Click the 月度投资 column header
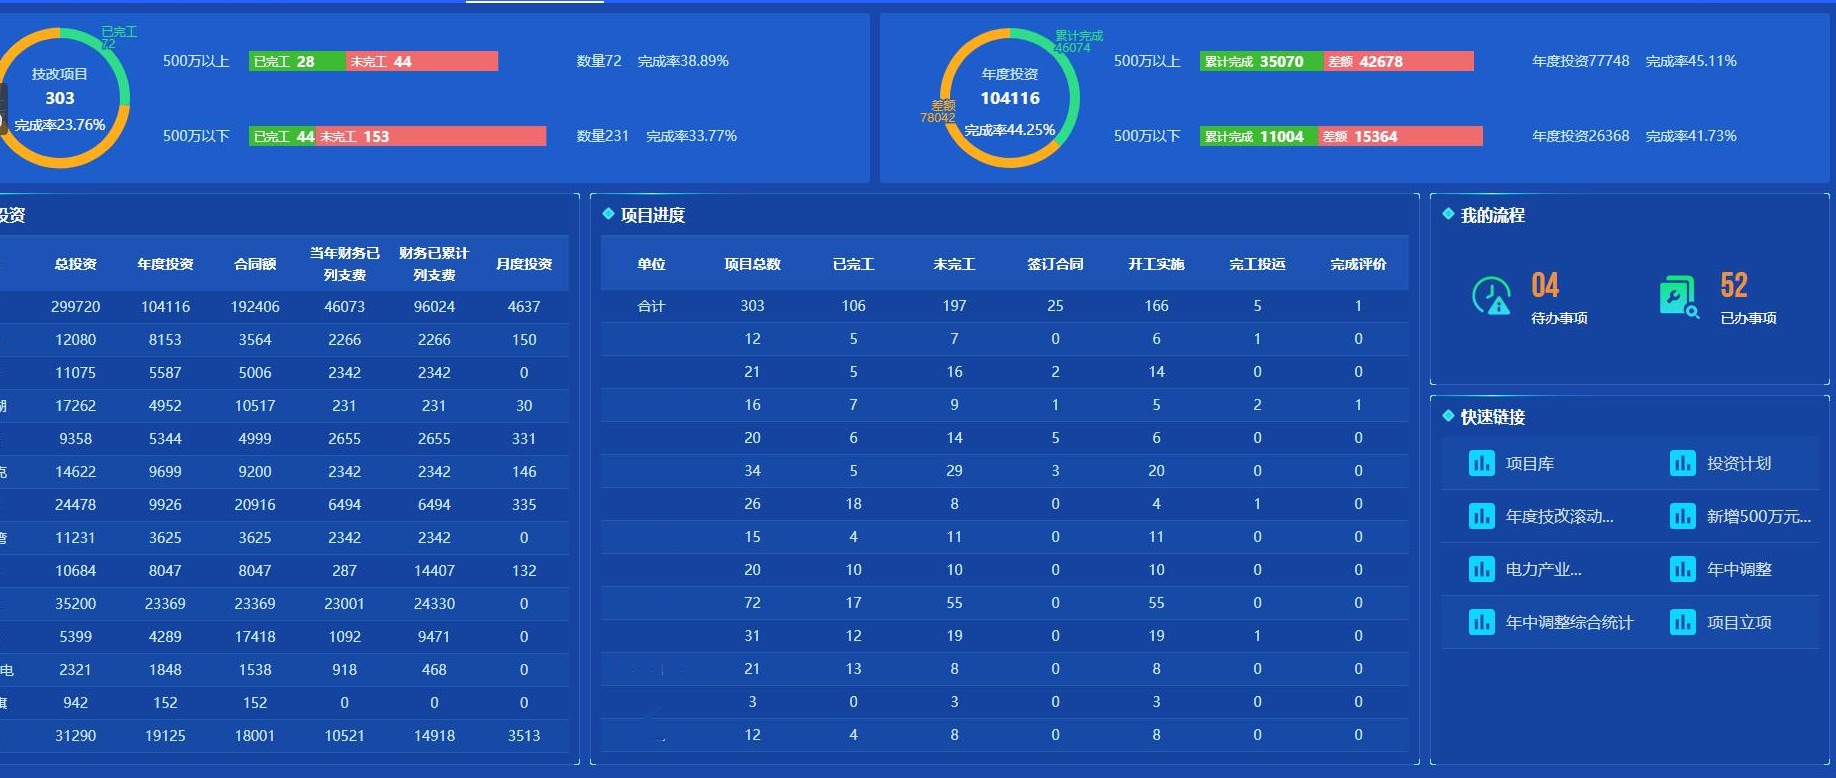The height and width of the screenshot is (778, 1836). (524, 264)
